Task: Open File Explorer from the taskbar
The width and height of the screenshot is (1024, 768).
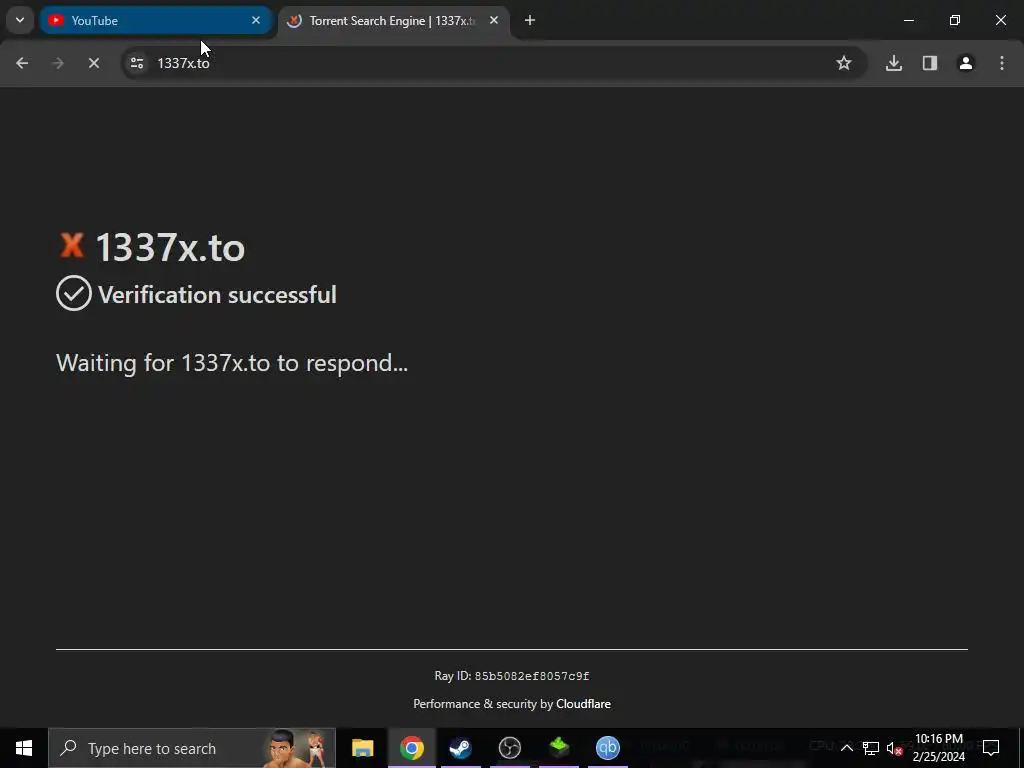Action: [x=362, y=748]
